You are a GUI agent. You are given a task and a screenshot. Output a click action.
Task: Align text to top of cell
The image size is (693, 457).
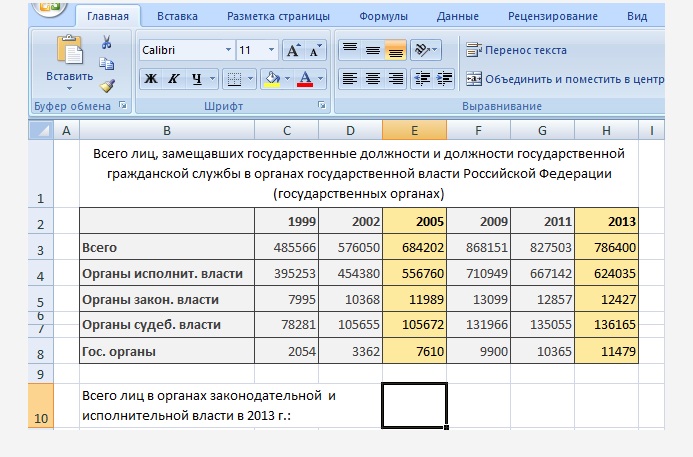pyautogui.click(x=350, y=50)
